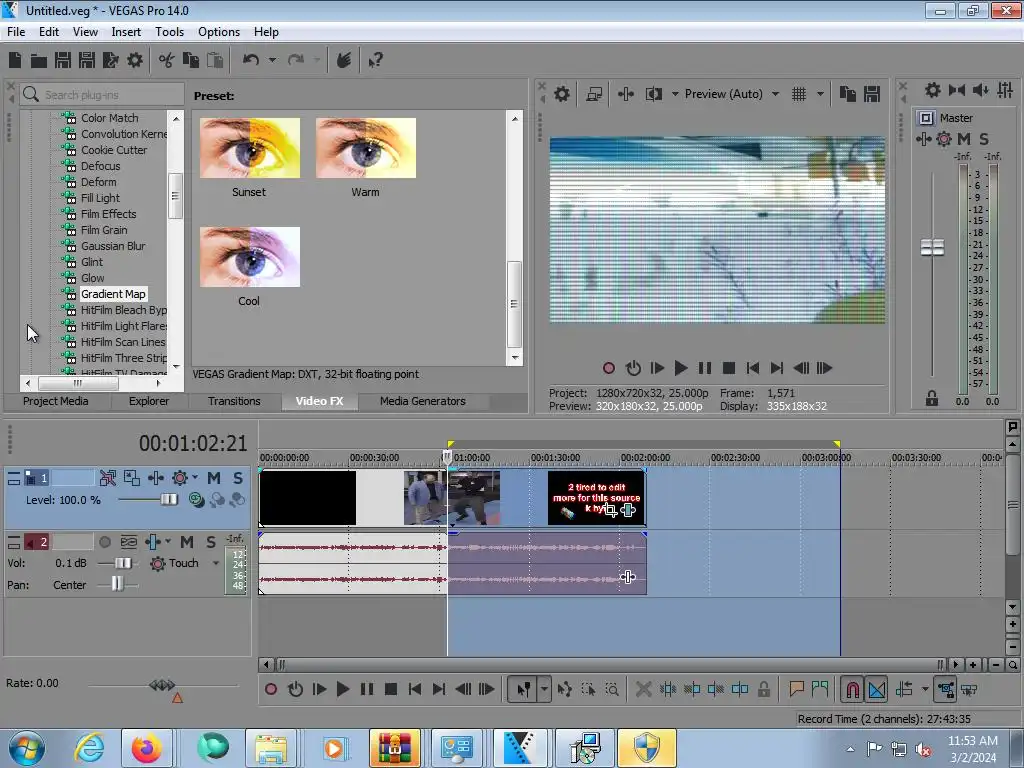
Task: Choose the Sunset preset thumbnail
Action: pyautogui.click(x=249, y=148)
